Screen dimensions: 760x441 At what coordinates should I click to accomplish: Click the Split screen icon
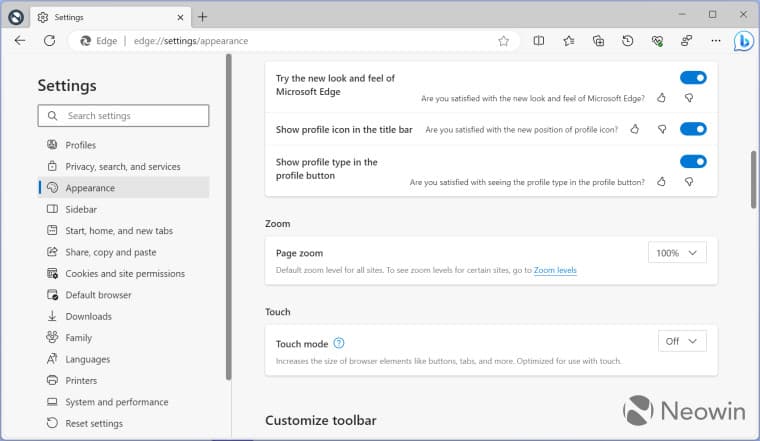click(539, 41)
